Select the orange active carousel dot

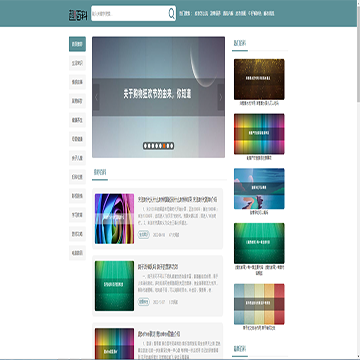click(164, 146)
